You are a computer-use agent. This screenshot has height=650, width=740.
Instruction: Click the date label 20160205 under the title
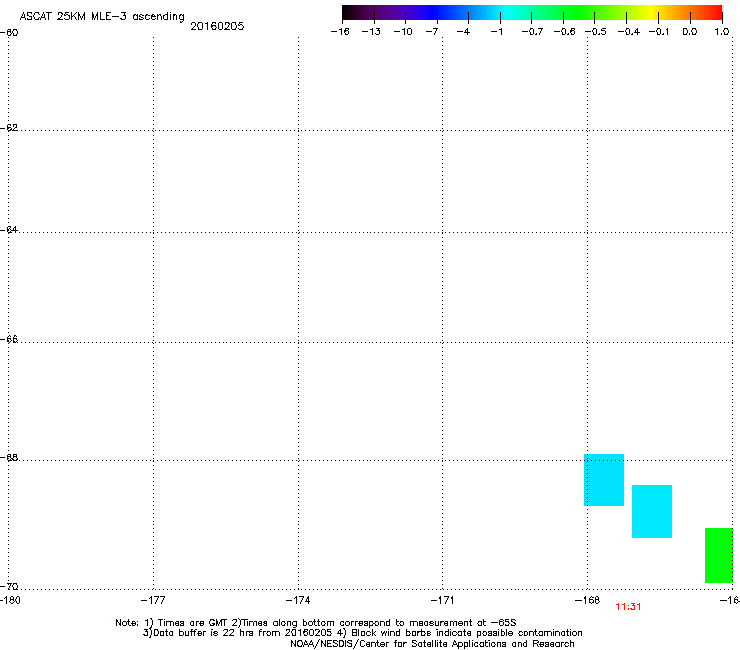coord(217,26)
